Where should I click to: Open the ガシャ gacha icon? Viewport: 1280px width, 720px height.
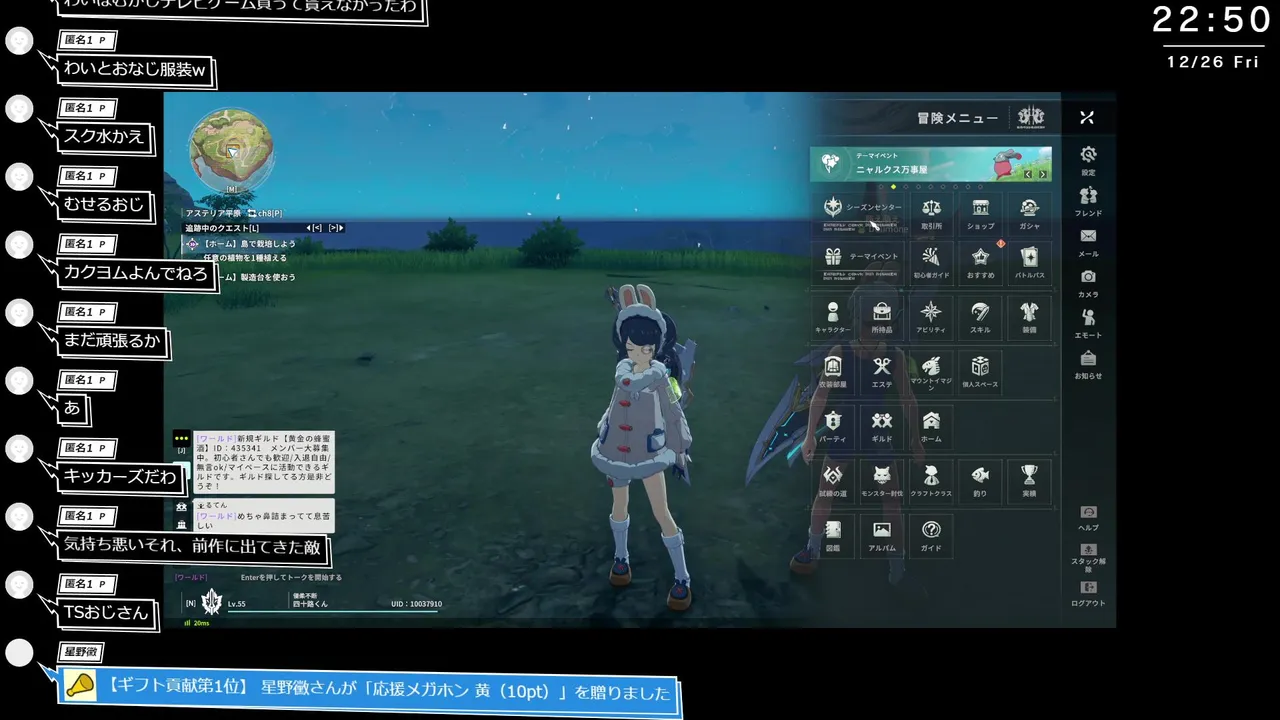click(1029, 214)
